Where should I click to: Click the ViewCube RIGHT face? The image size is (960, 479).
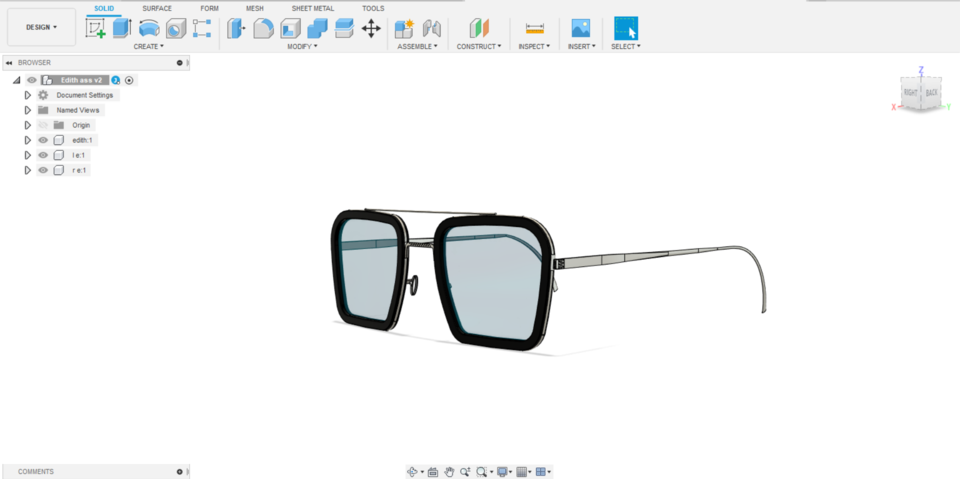[911, 92]
